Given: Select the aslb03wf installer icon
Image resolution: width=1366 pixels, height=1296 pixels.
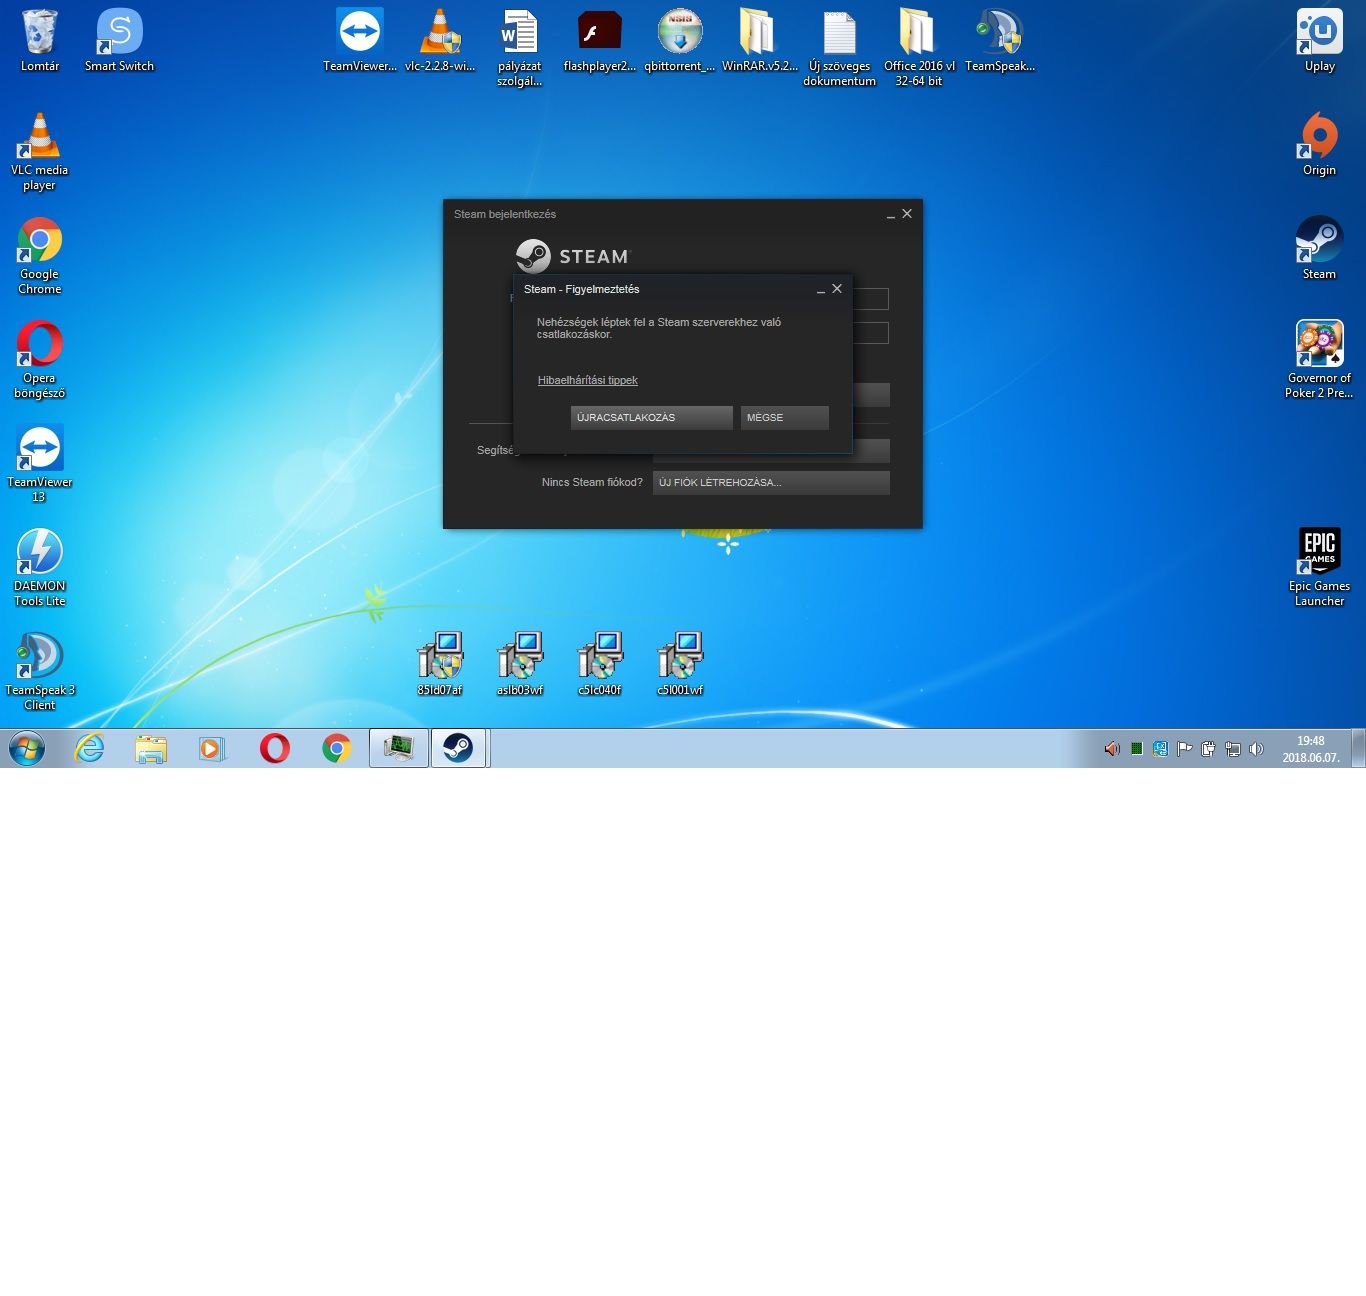Looking at the screenshot, I should tap(520, 664).
